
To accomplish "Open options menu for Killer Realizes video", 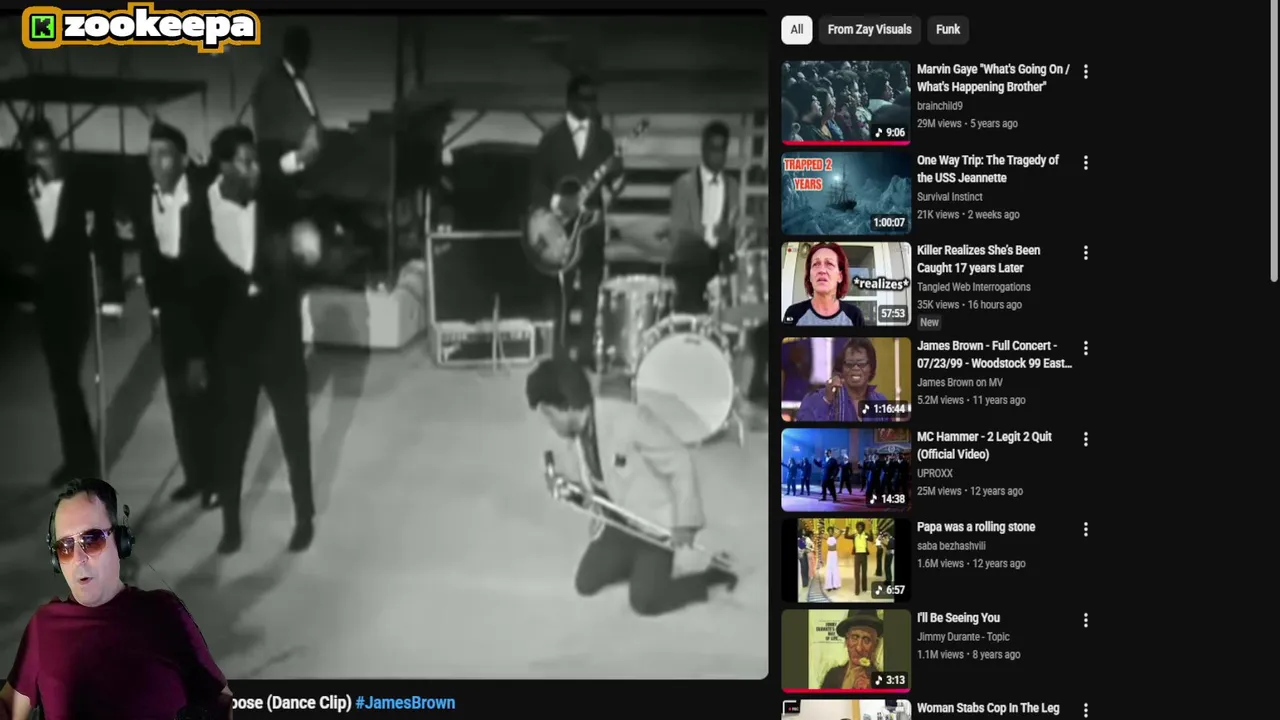I will click(x=1085, y=253).
